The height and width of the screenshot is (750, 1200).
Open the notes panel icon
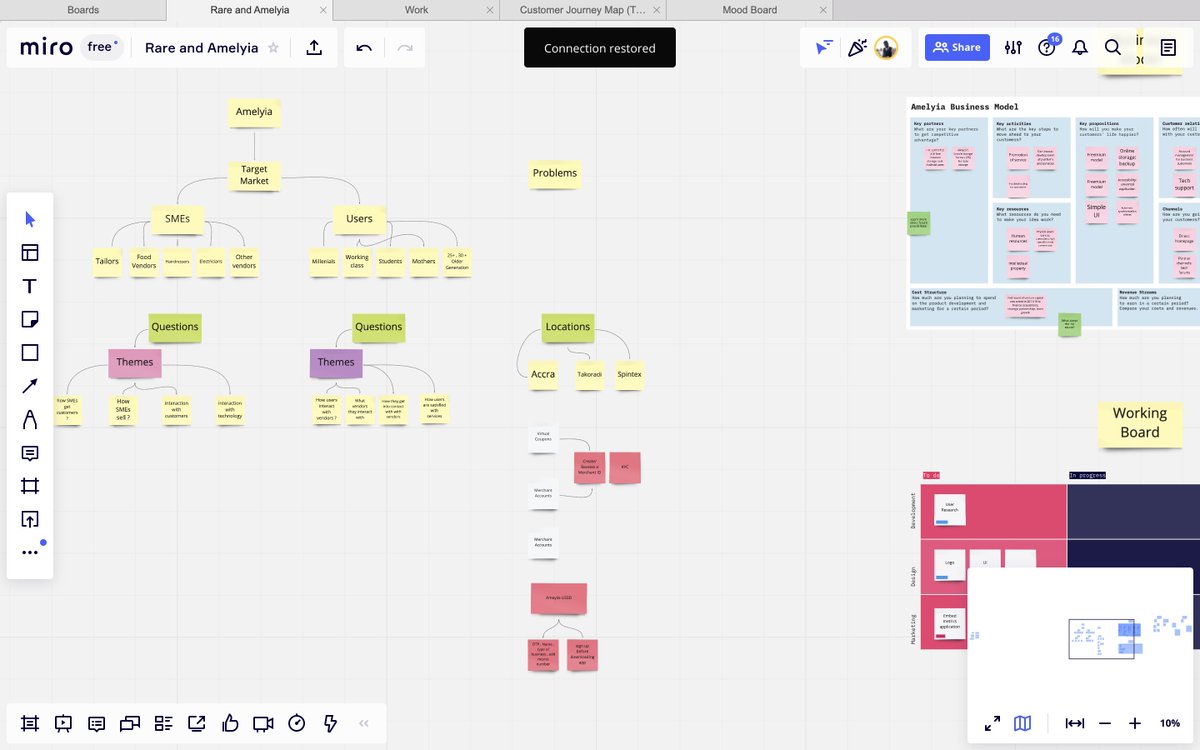(x=1168, y=48)
